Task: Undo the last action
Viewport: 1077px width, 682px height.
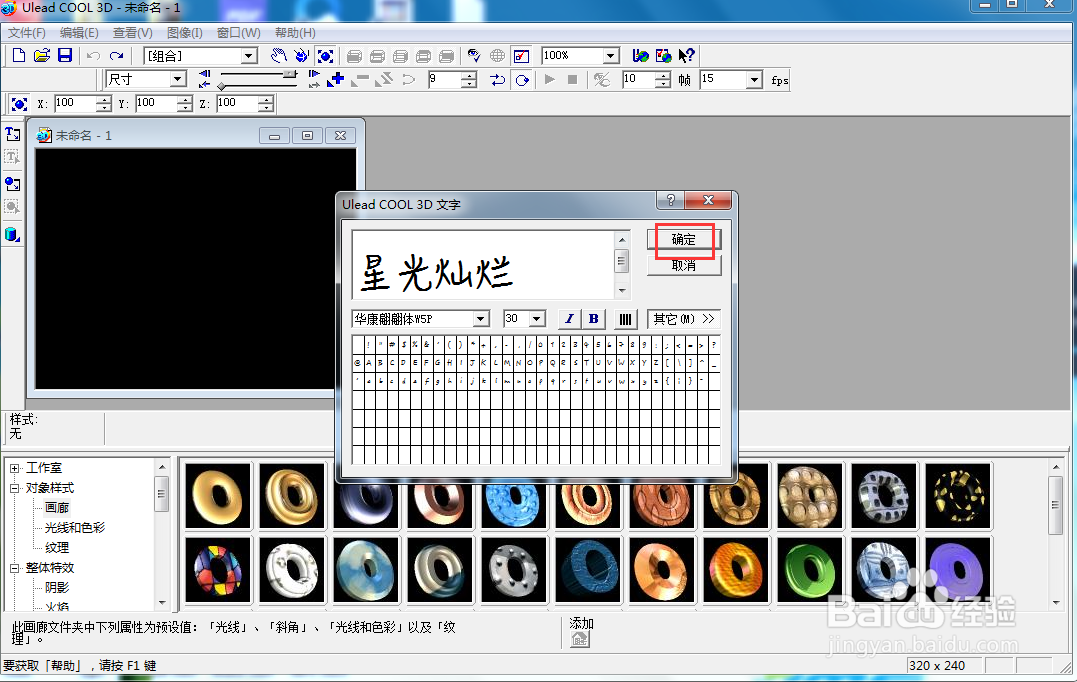Action: coord(93,56)
